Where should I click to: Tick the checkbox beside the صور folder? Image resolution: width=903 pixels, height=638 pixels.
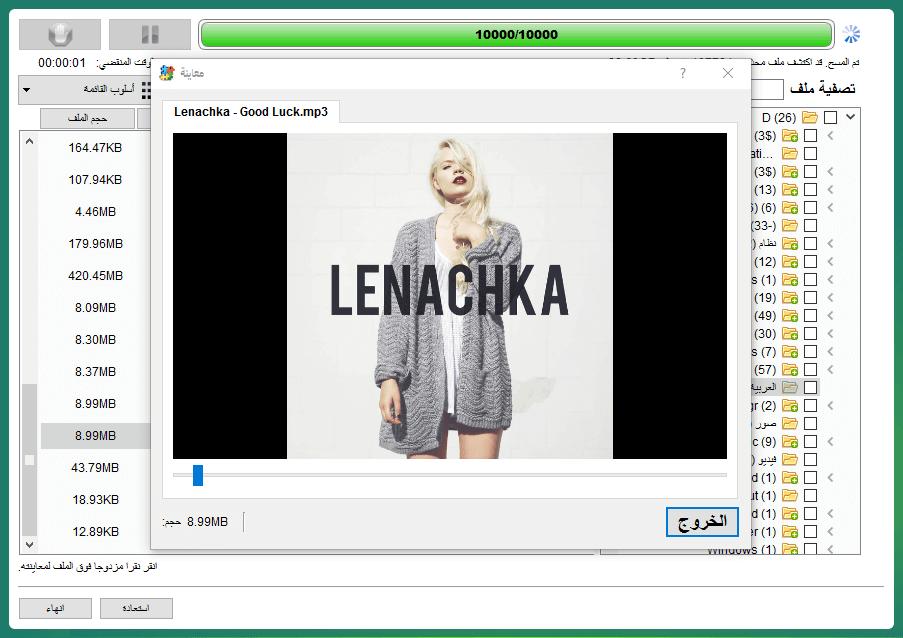pyautogui.click(x=810, y=424)
